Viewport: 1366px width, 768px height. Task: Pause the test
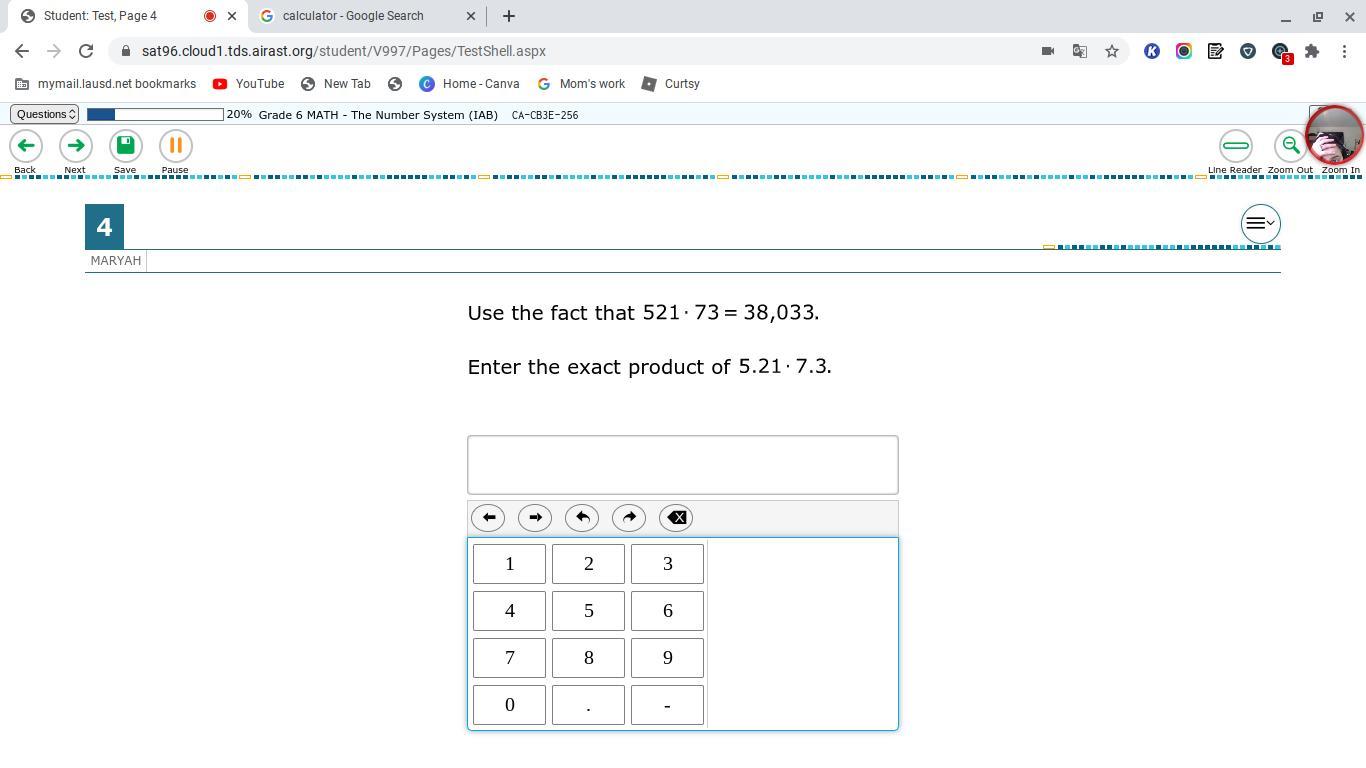point(175,146)
